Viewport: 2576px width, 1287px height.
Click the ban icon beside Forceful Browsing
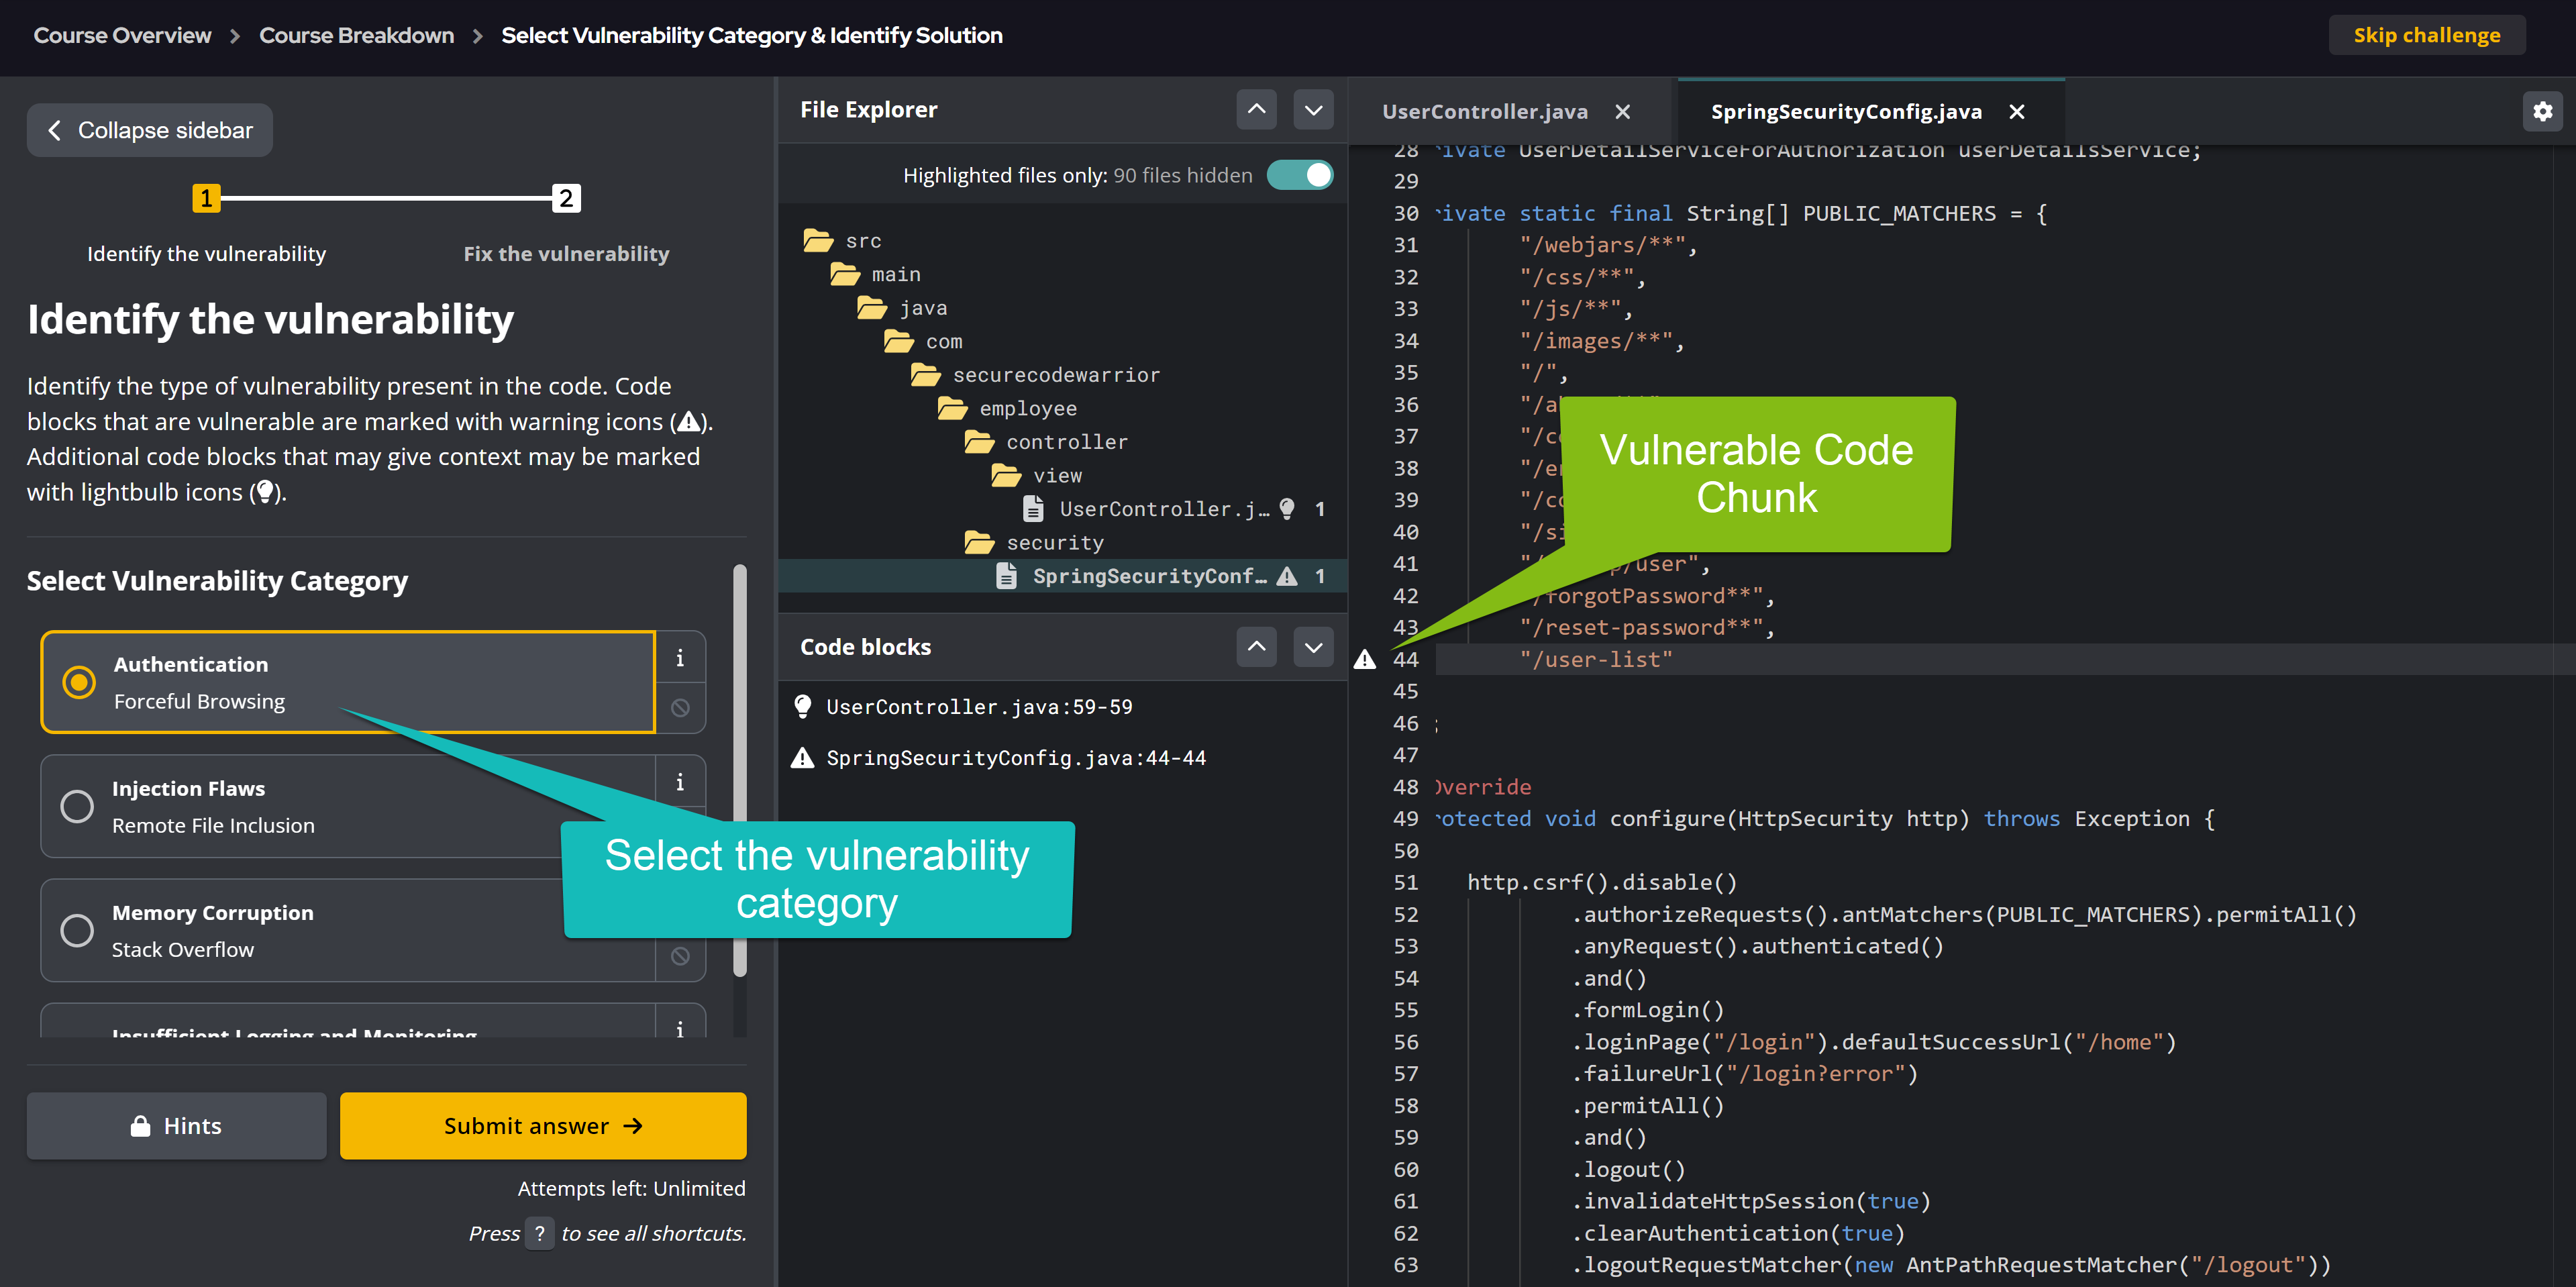pos(680,708)
